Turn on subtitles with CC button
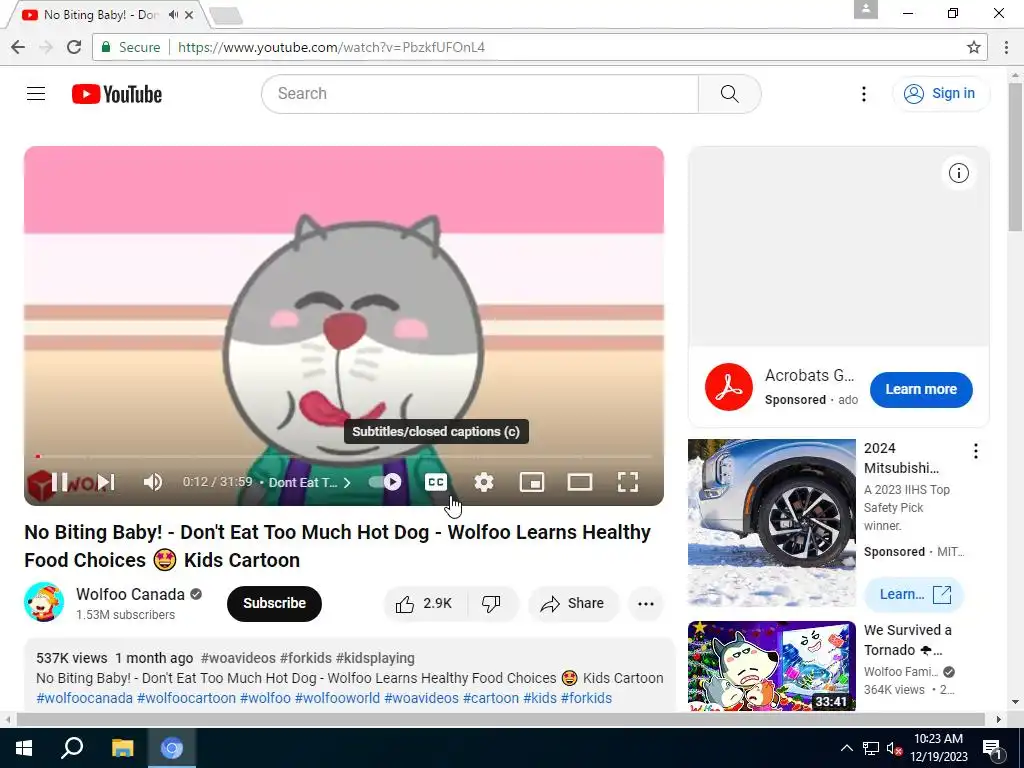 [436, 482]
